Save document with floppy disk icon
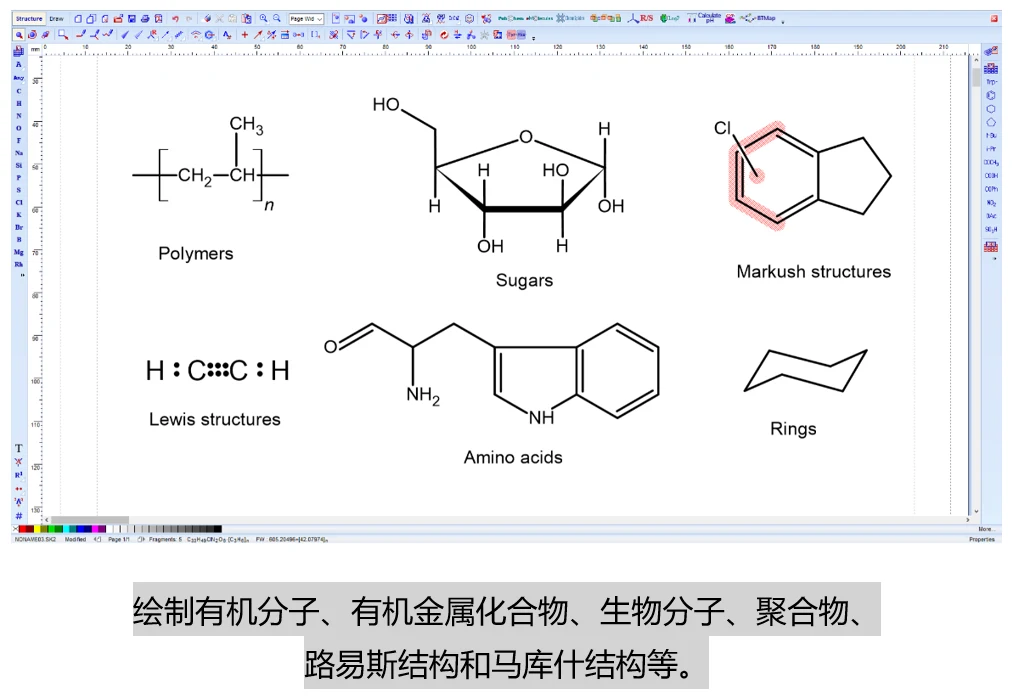This screenshot has width=1012, height=697. point(132,19)
